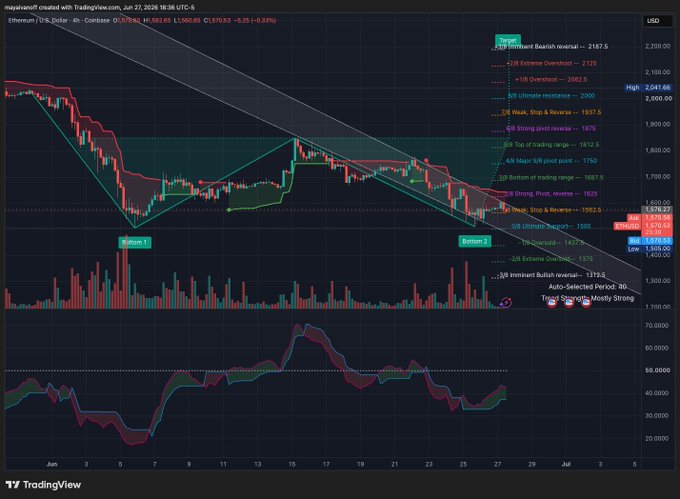
Task: Click the gray 1,576.27 price label
Action: [657, 209]
